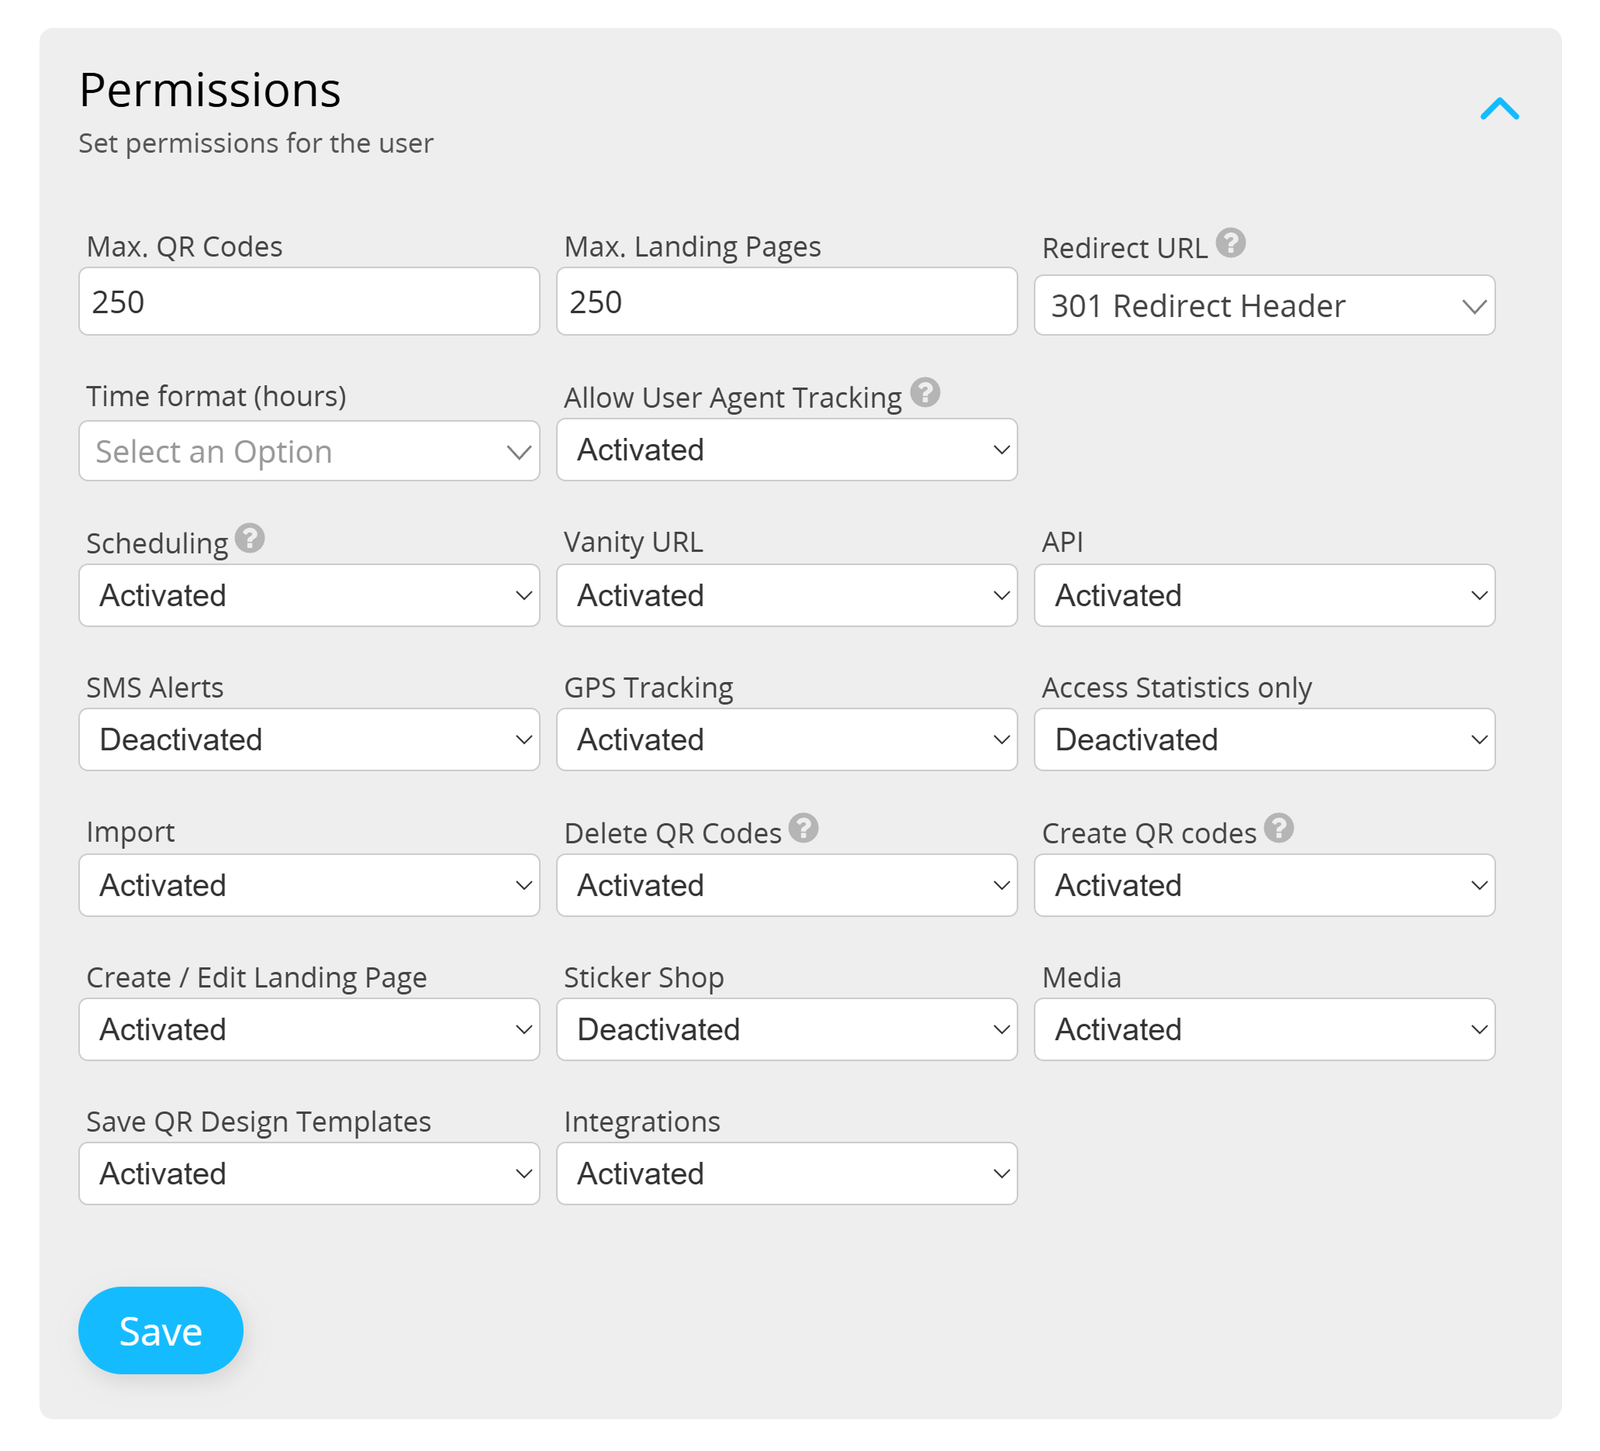Open the Scheduling help tooltip icon

[250, 538]
